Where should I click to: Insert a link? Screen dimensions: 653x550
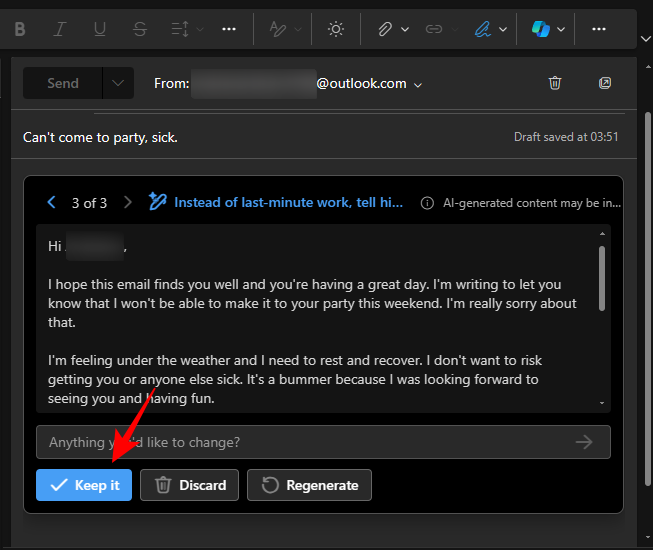434,29
